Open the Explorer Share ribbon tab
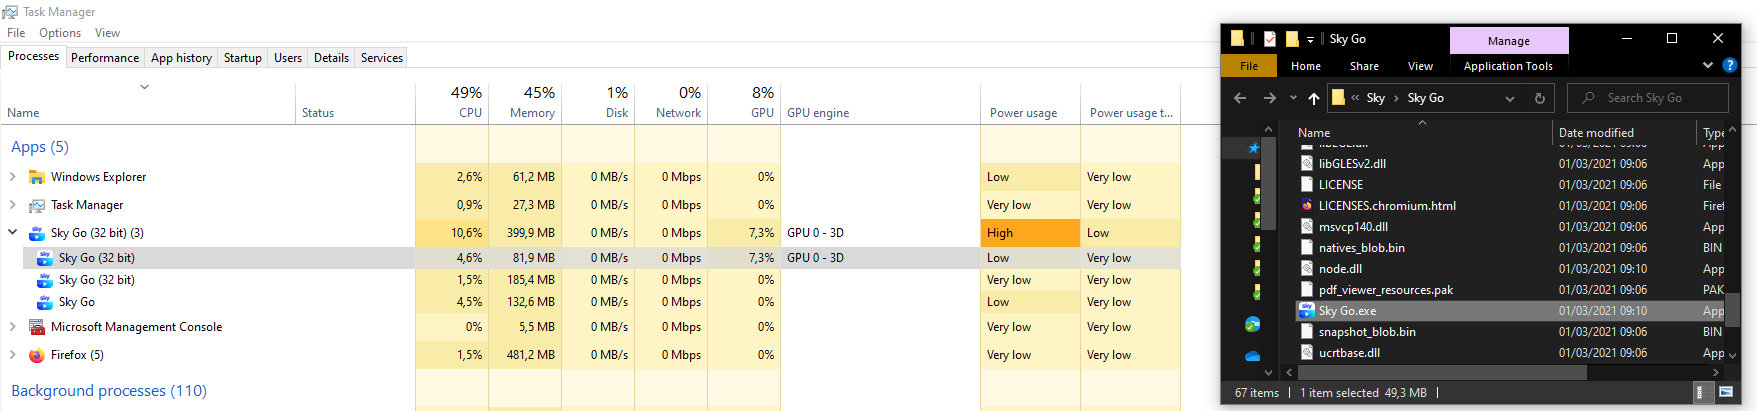Image resolution: width=1757 pixels, height=411 pixels. (1364, 66)
